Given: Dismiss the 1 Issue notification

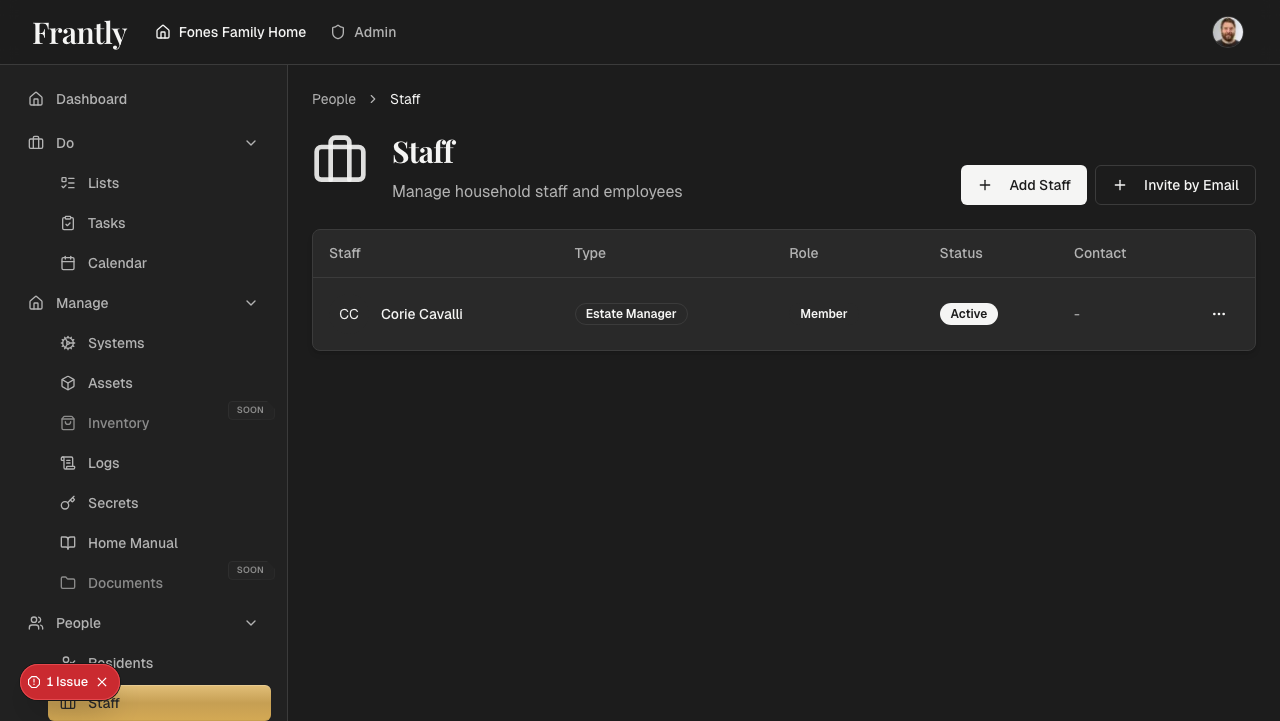Looking at the screenshot, I should click(x=101, y=682).
